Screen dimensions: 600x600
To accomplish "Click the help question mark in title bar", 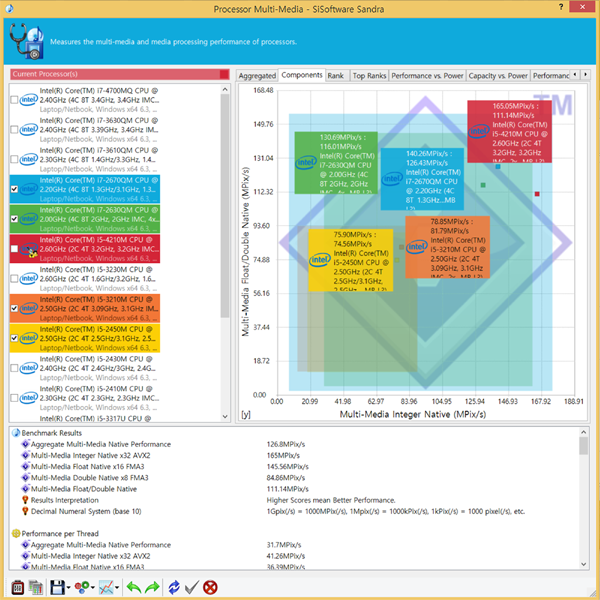I will (x=561, y=7).
